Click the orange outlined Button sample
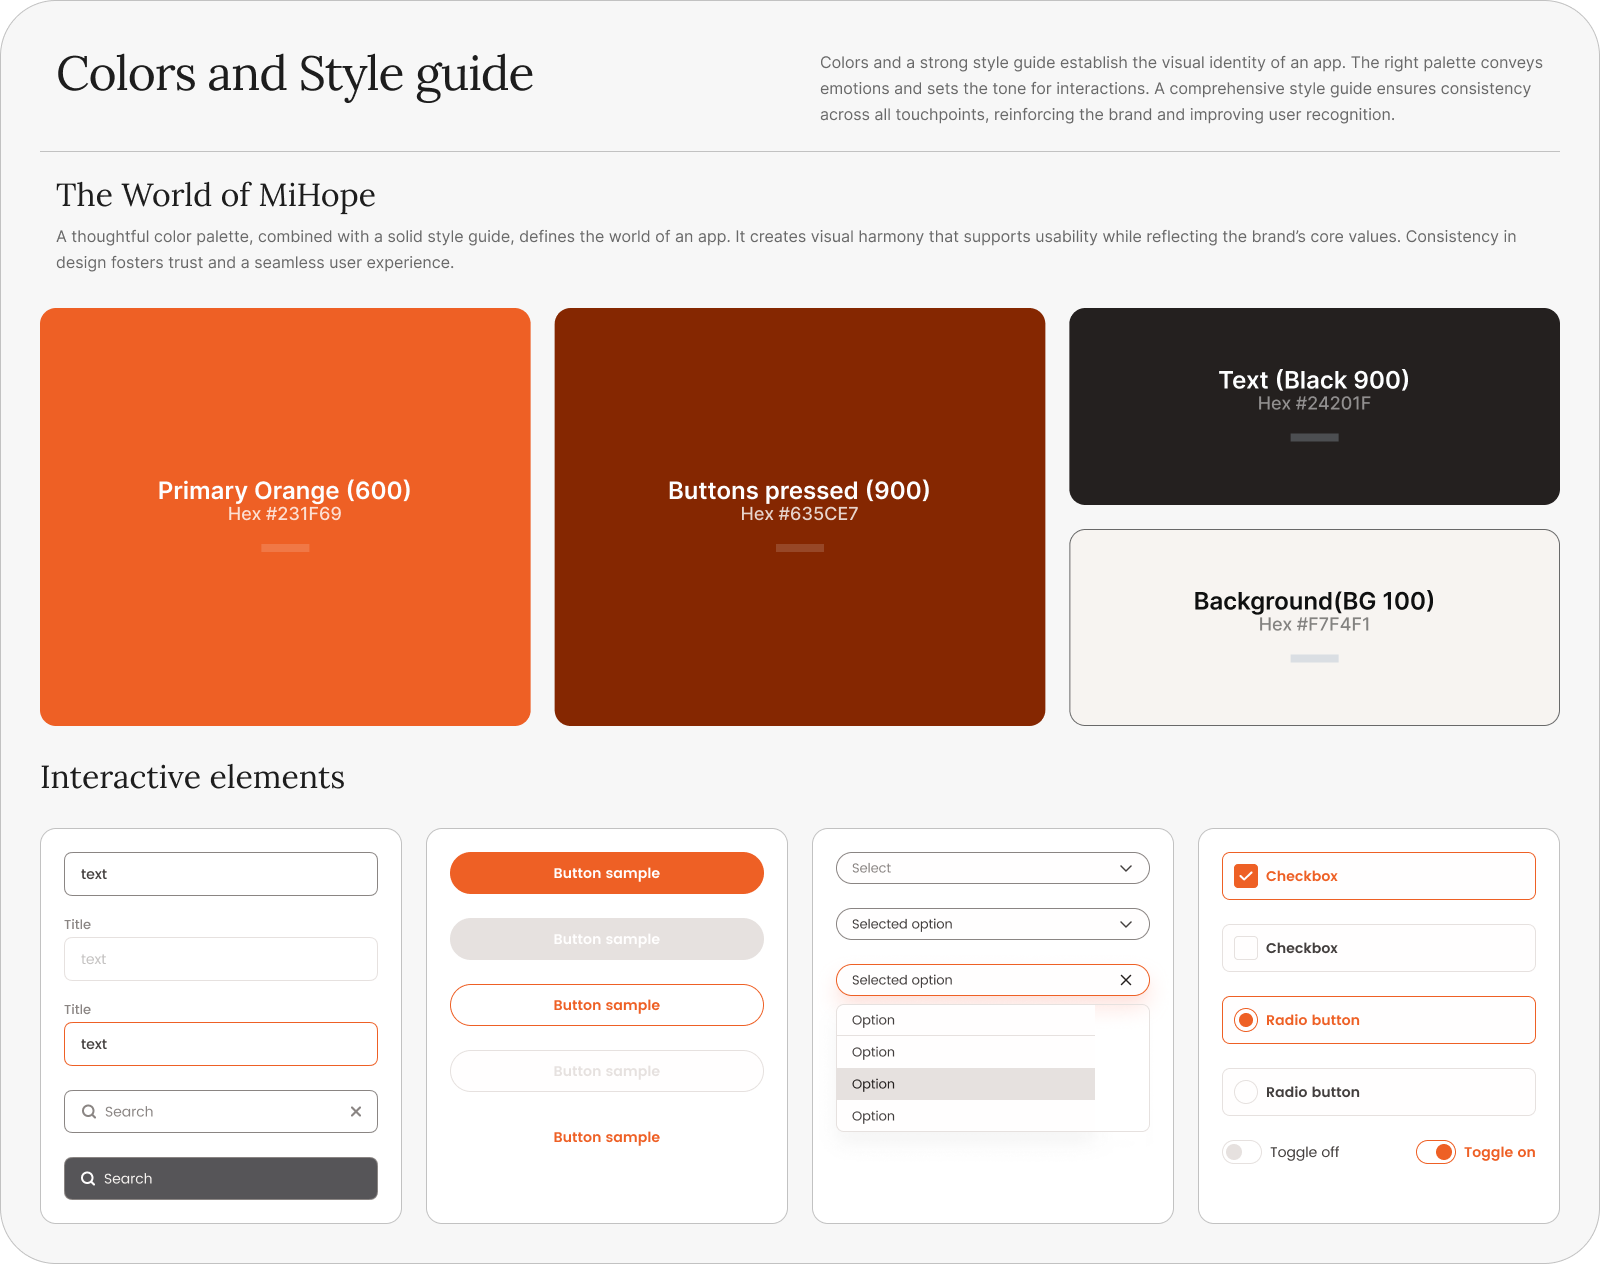This screenshot has width=1600, height=1264. (x=607, y=1005)
